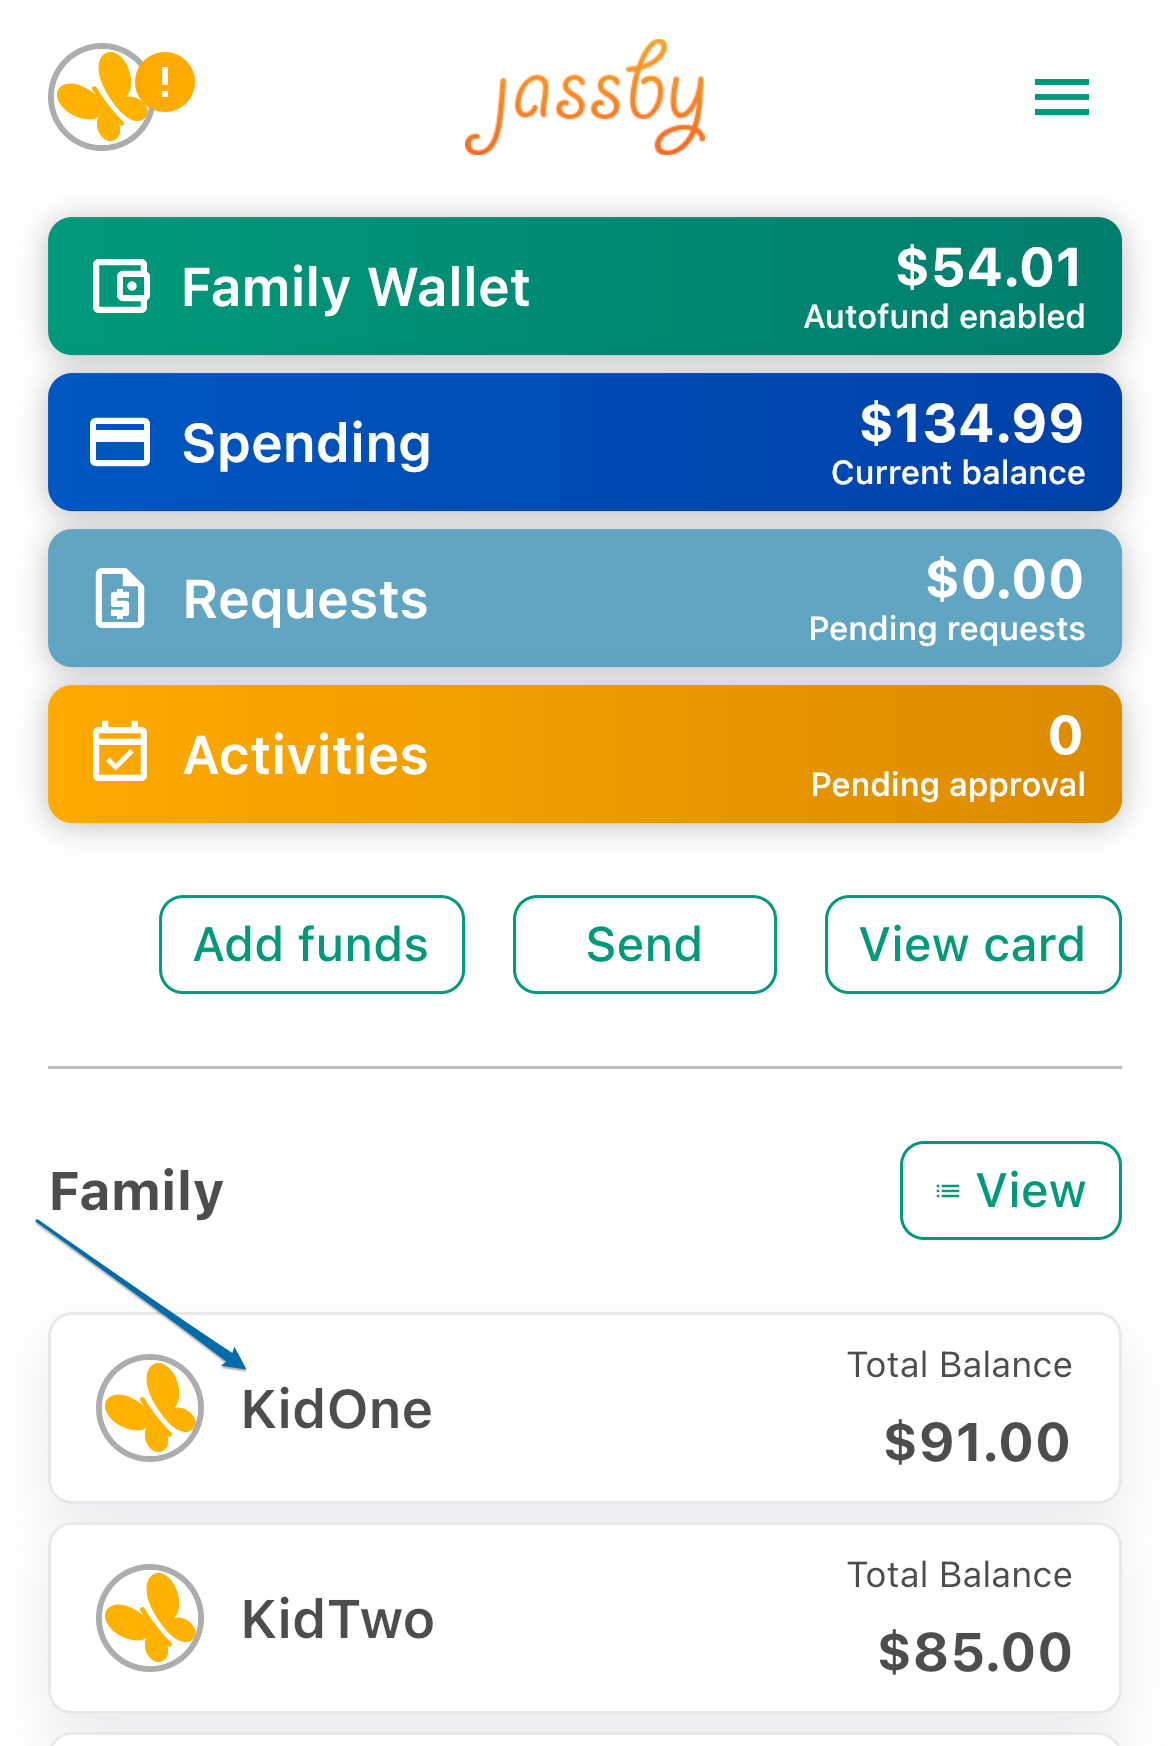This screenshot has width=1170, height=1746.
Task: Tap the Spending credit card icon
Action: click(x=121, y=442)
